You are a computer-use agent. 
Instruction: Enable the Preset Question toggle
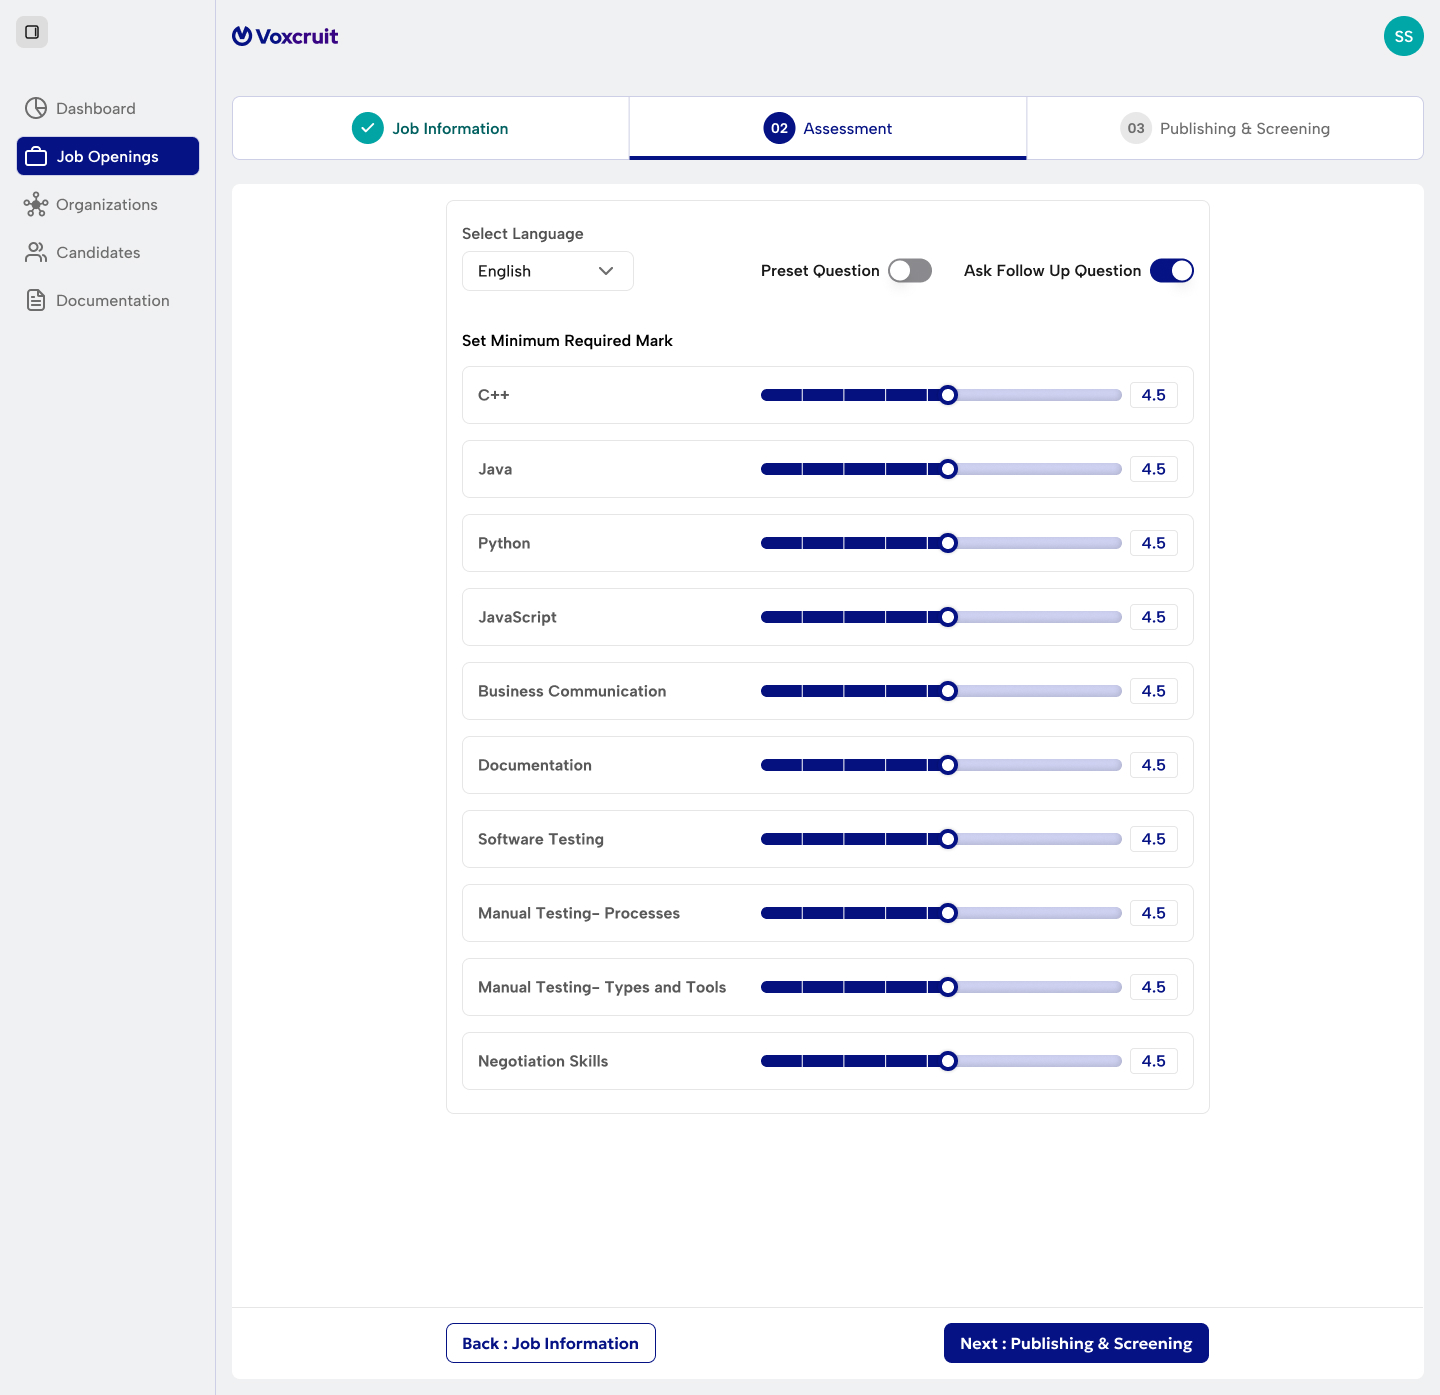[910, 271]
